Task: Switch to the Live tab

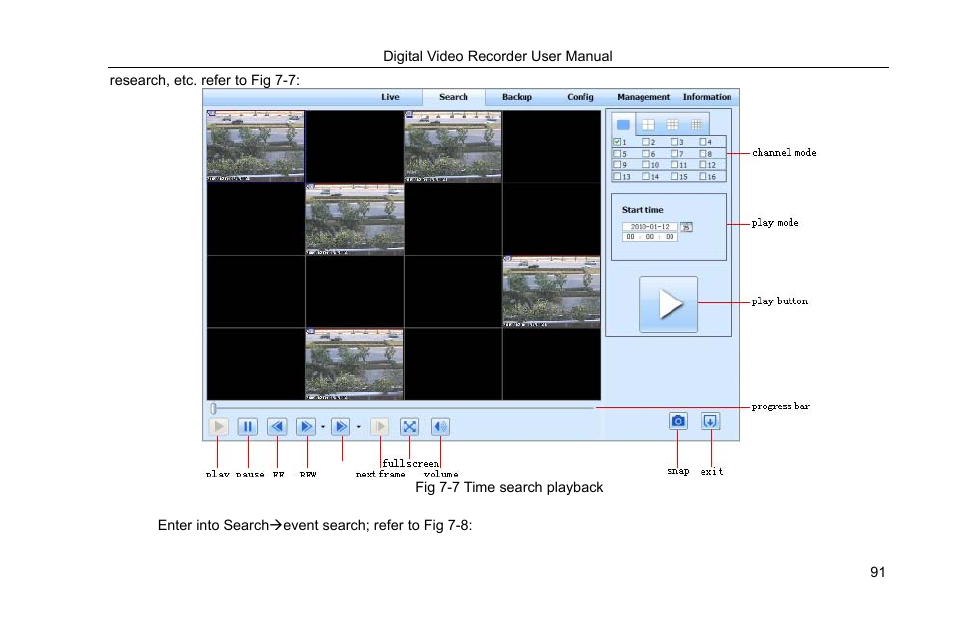Action: [x=391, y=97]
